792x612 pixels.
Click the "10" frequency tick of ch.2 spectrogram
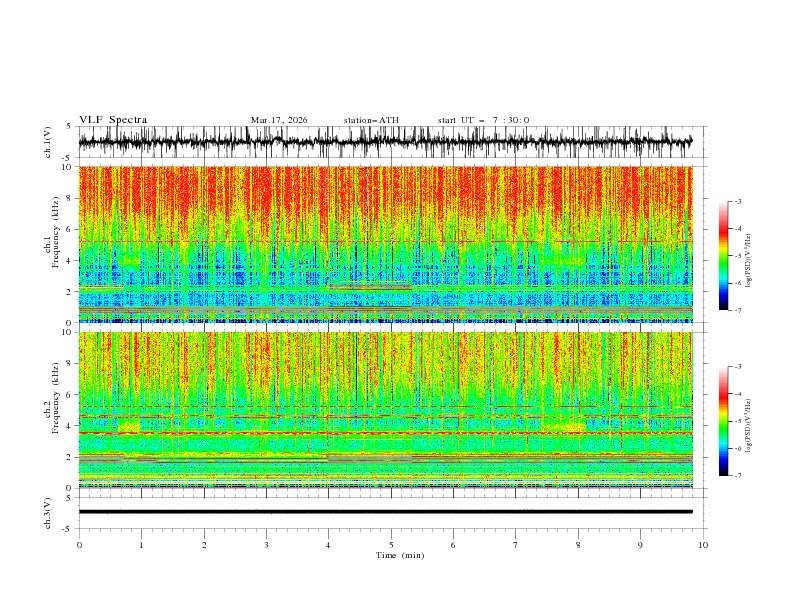pos(68,332)
